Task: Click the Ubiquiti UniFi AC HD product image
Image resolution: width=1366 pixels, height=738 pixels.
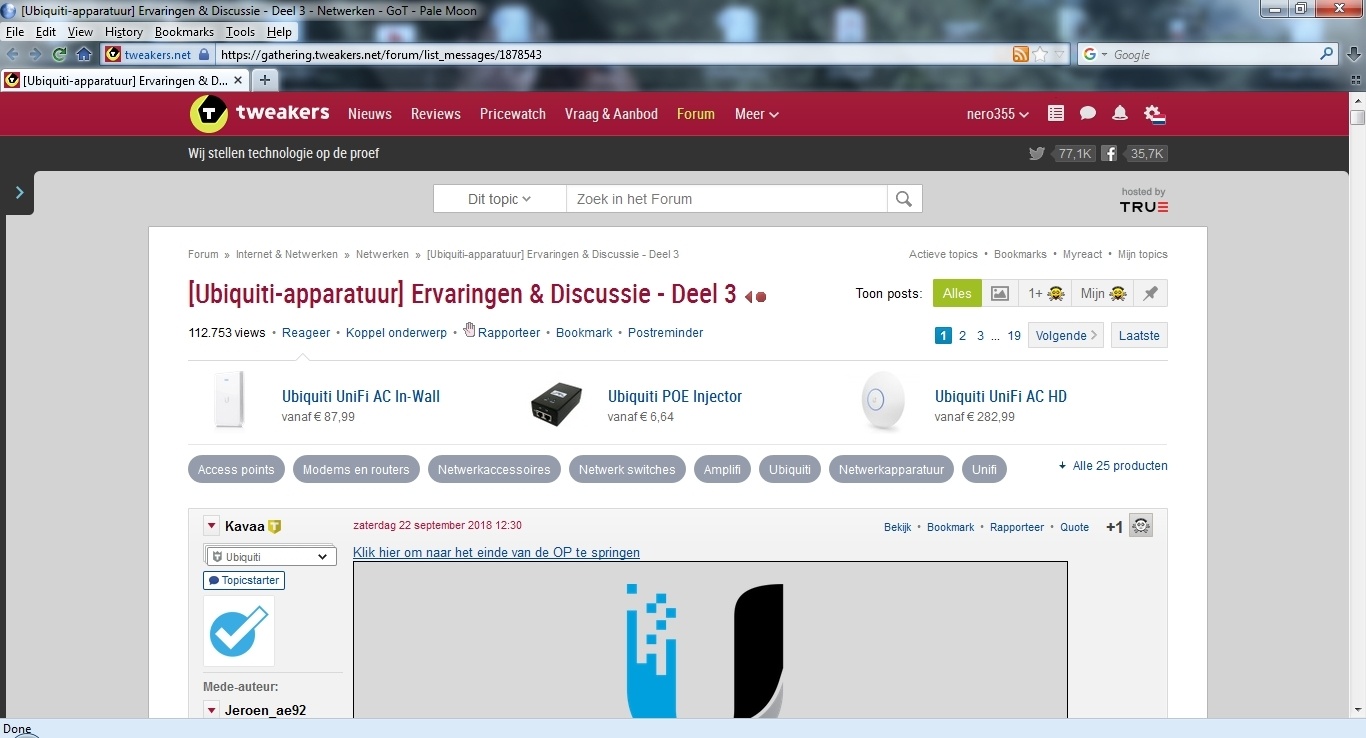Action: (883, 400)
